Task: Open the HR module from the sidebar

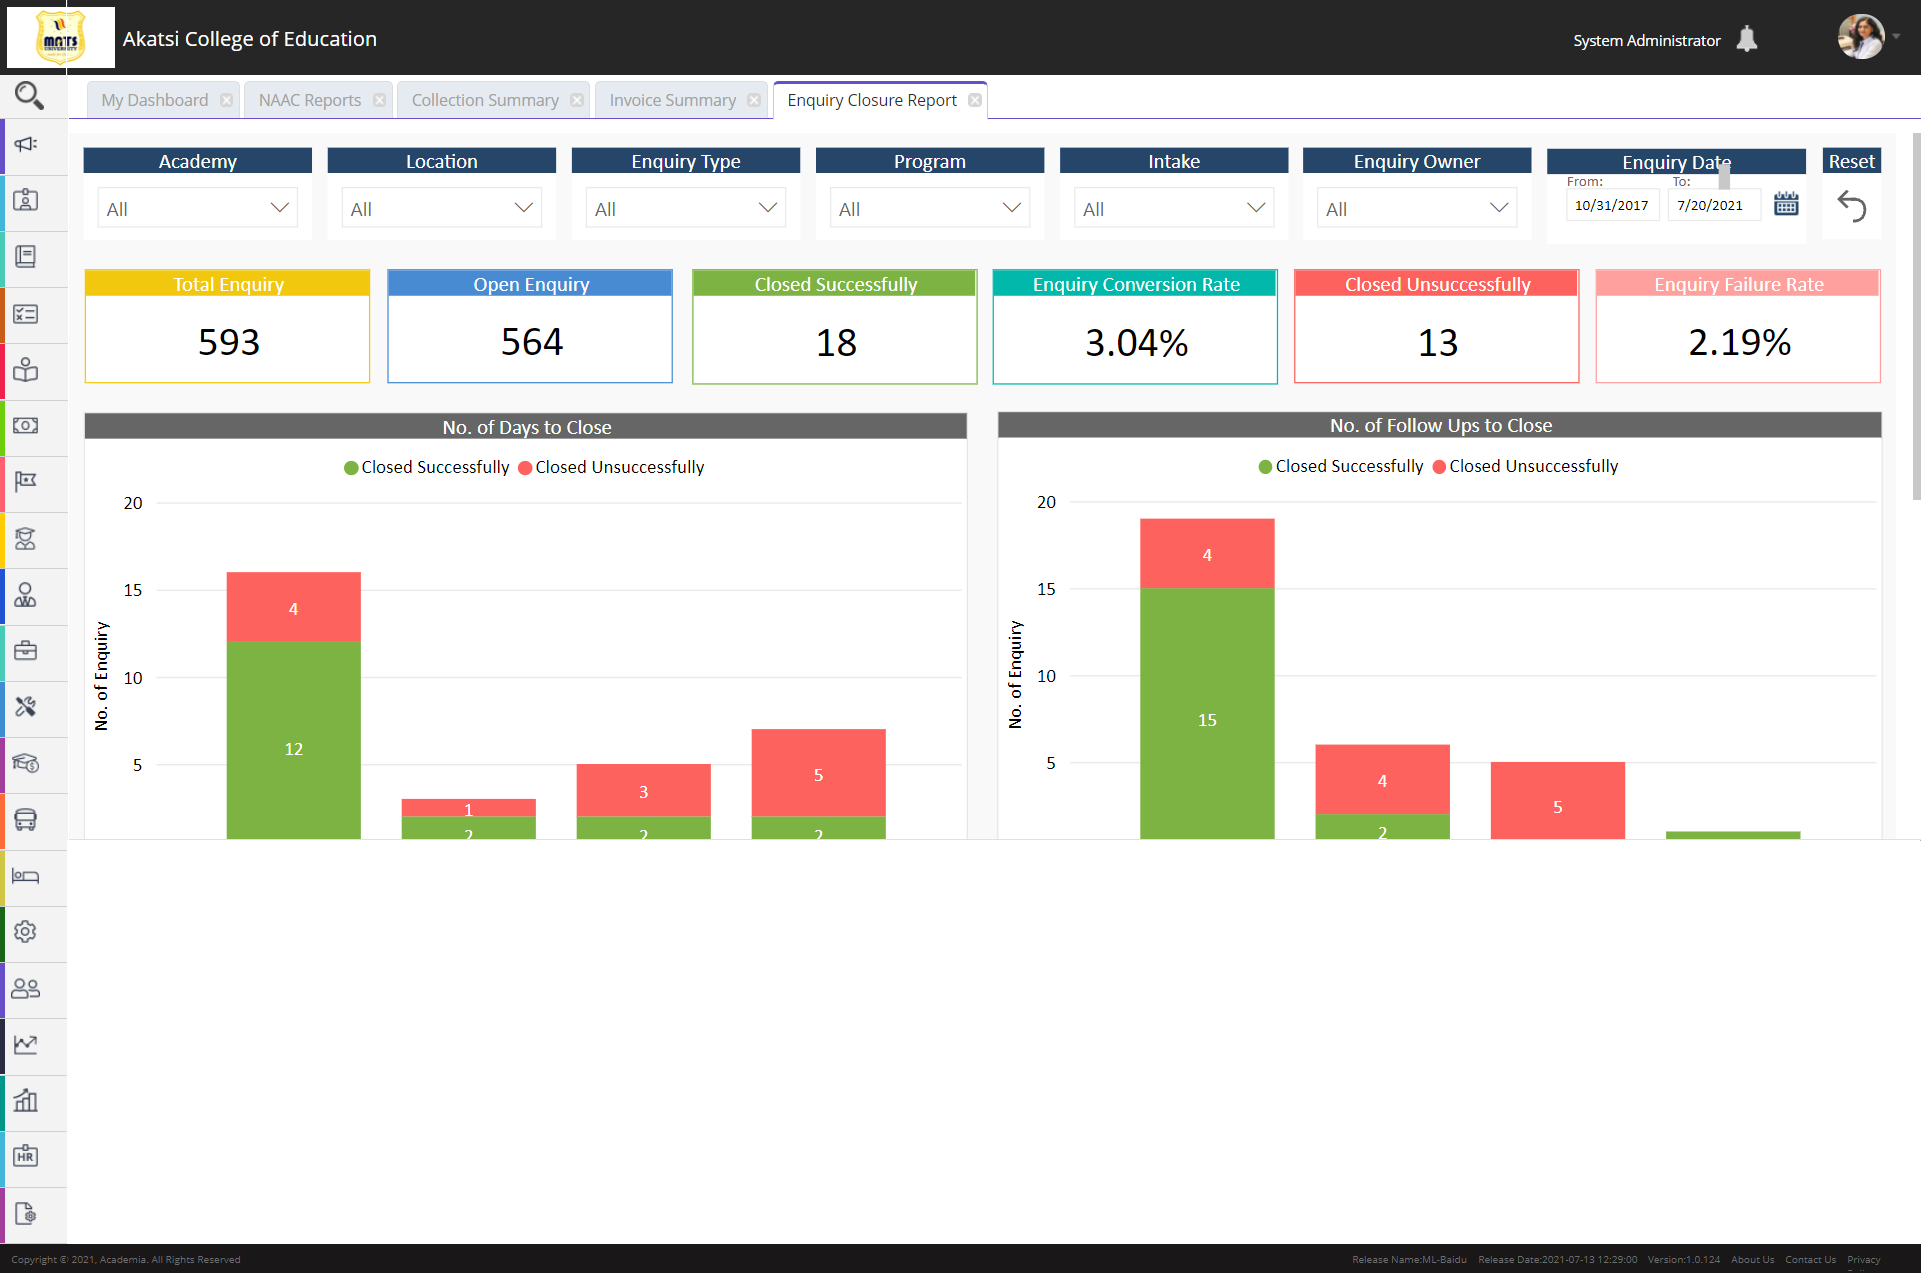Action: click(x=27, y=1158)
